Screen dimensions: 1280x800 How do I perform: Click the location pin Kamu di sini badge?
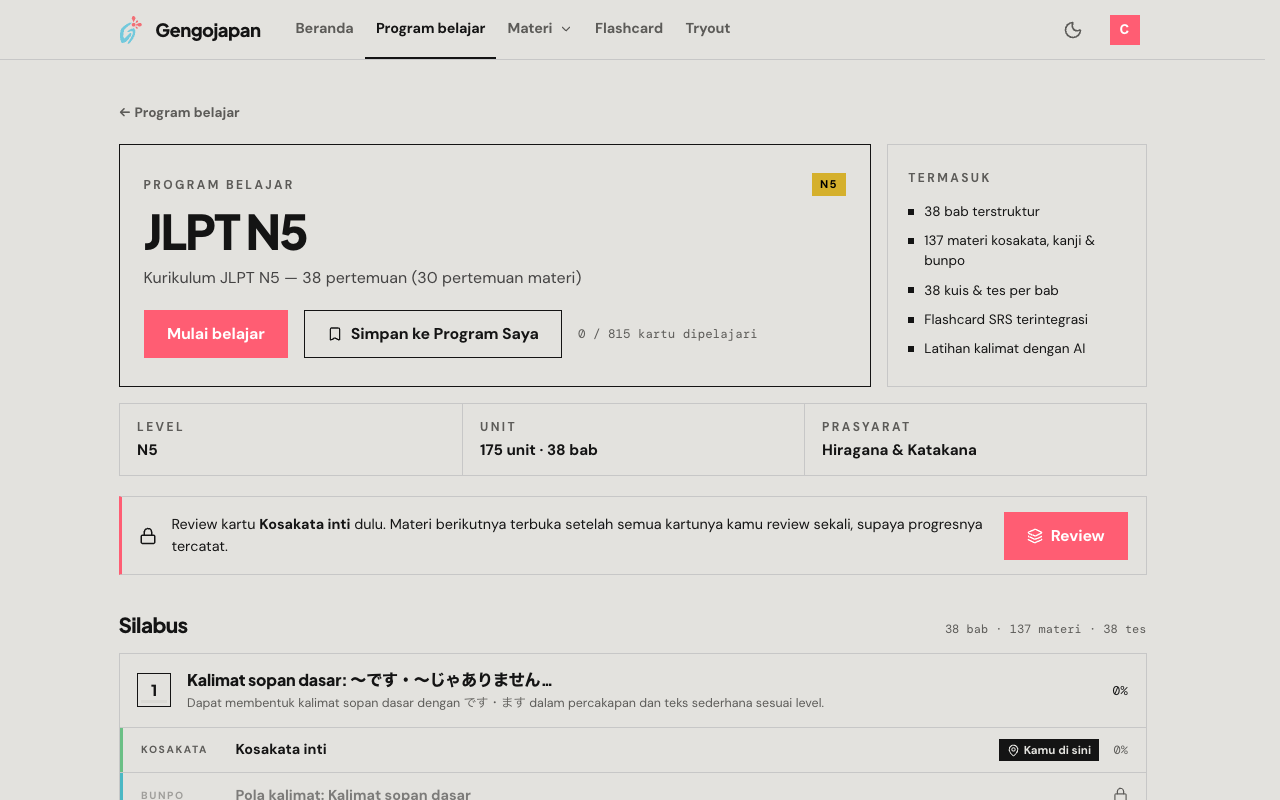(1049, 750)
